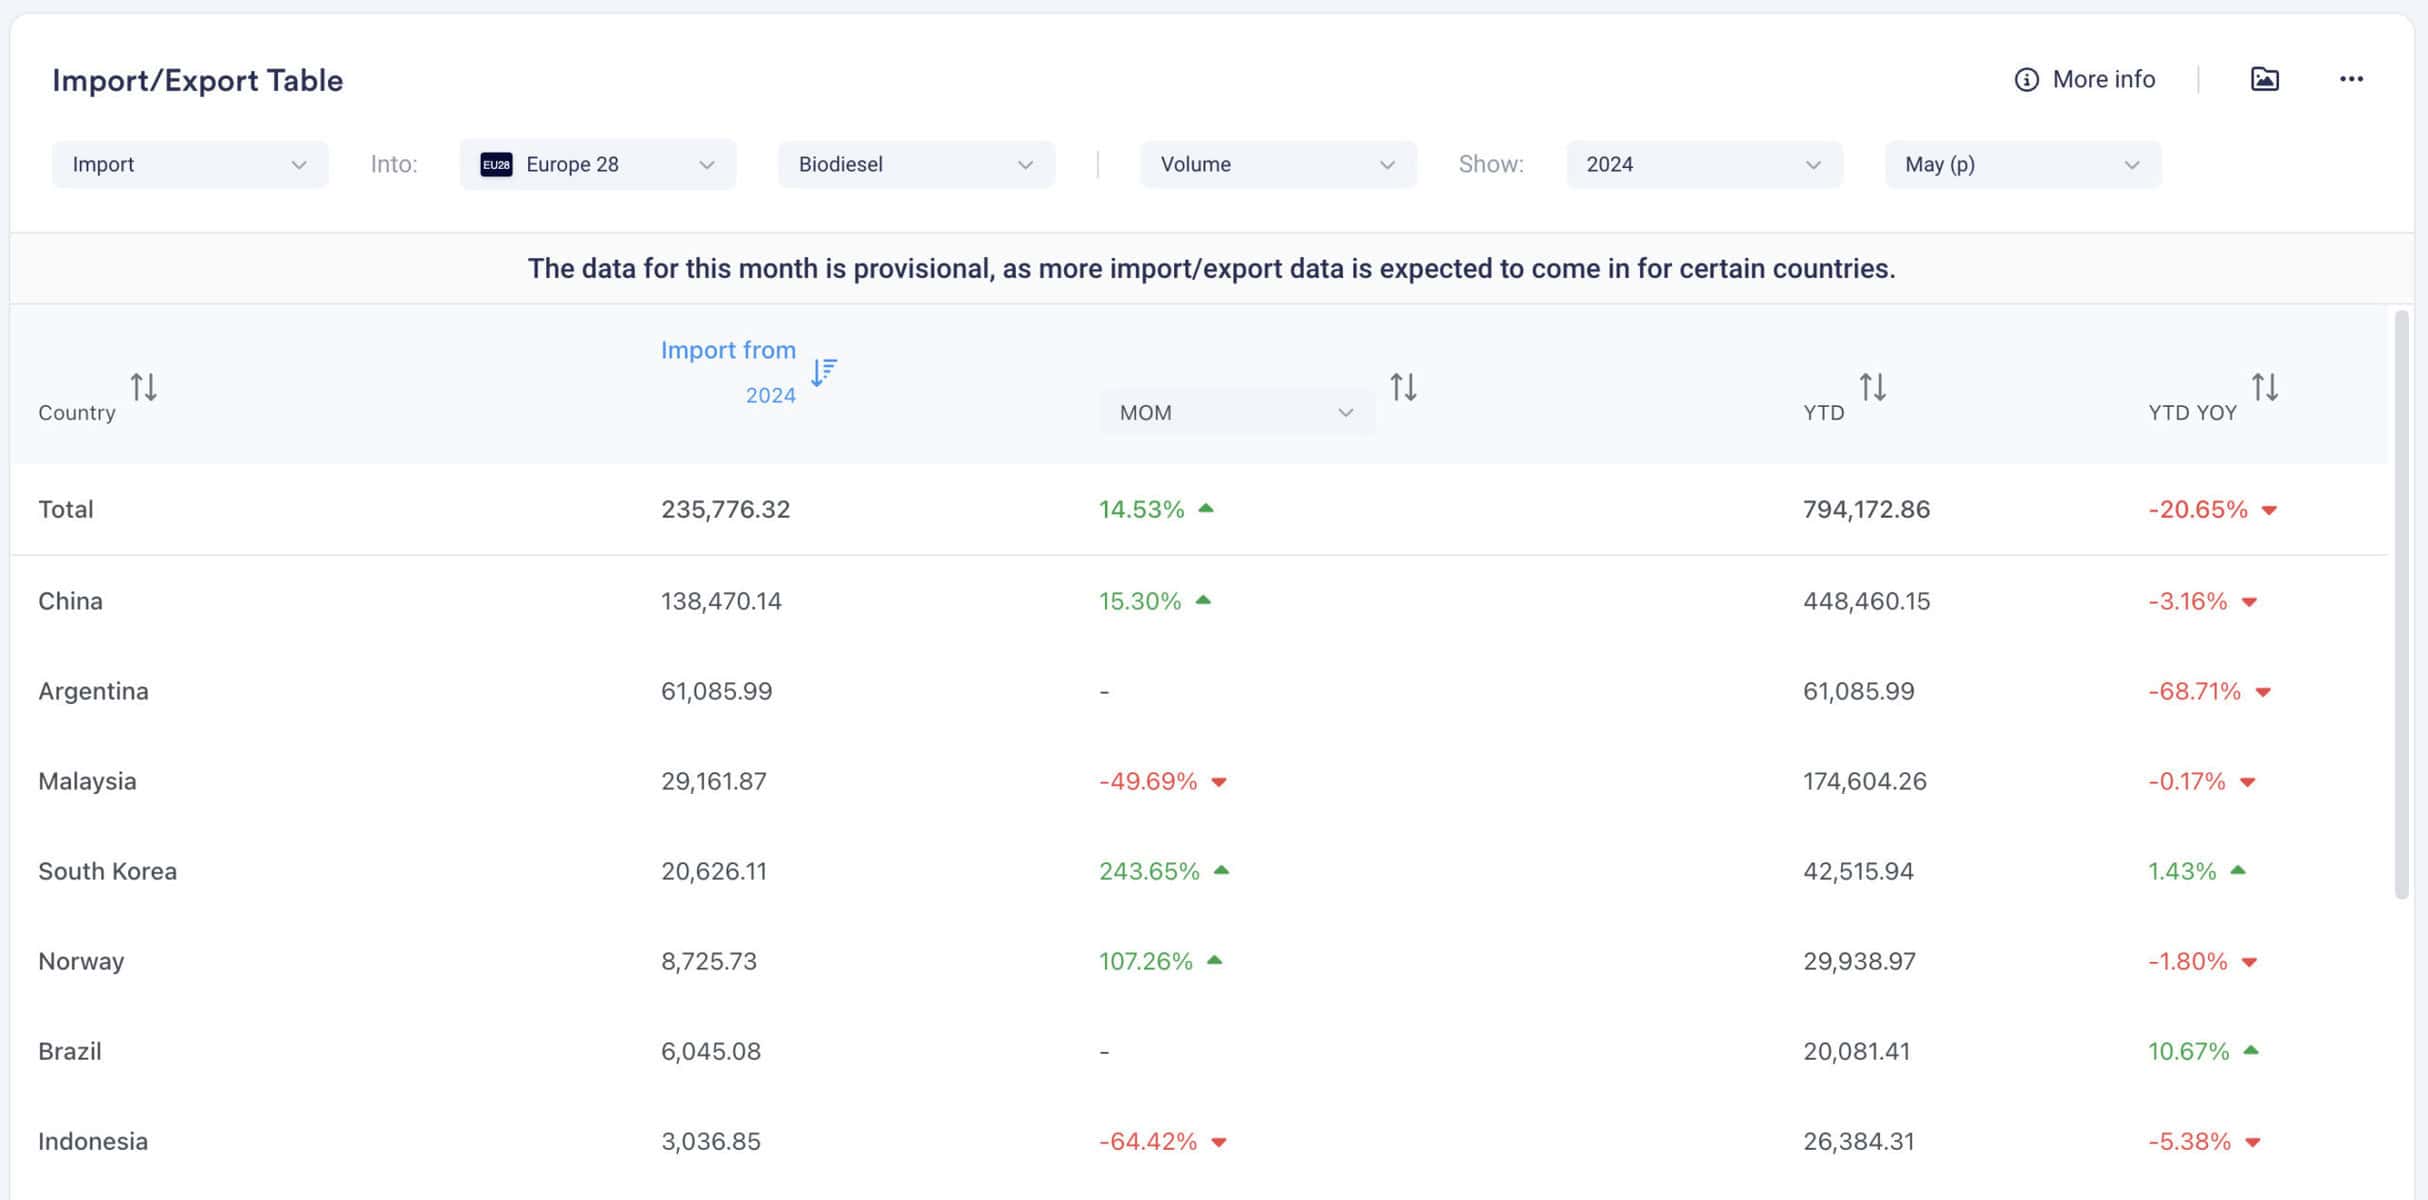Sort by YTD column arrows
Viewport: 2428px width, 1200px height.
(x=1872, y=387)
